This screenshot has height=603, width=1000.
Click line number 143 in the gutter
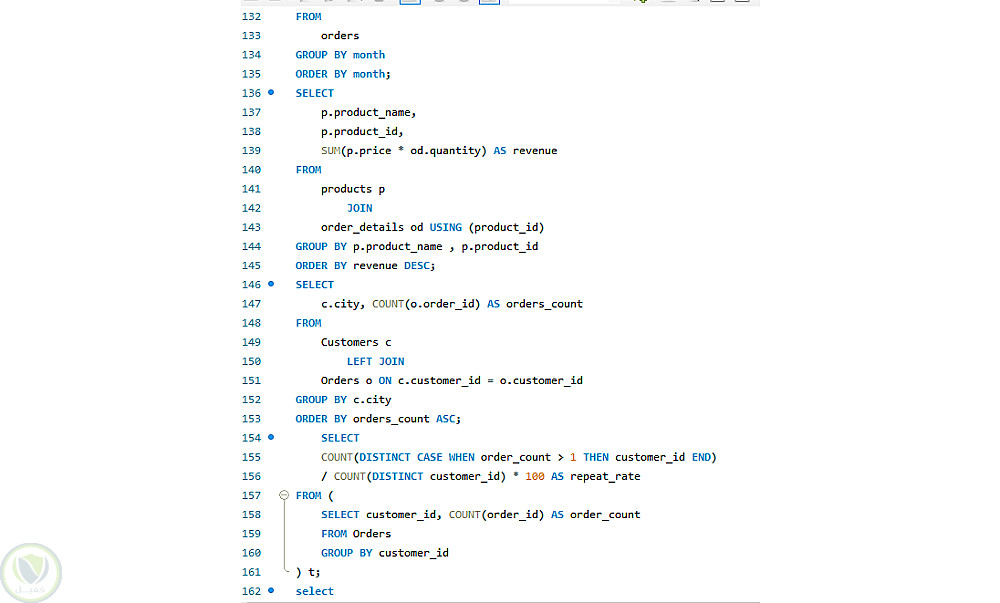pos(251,228)
